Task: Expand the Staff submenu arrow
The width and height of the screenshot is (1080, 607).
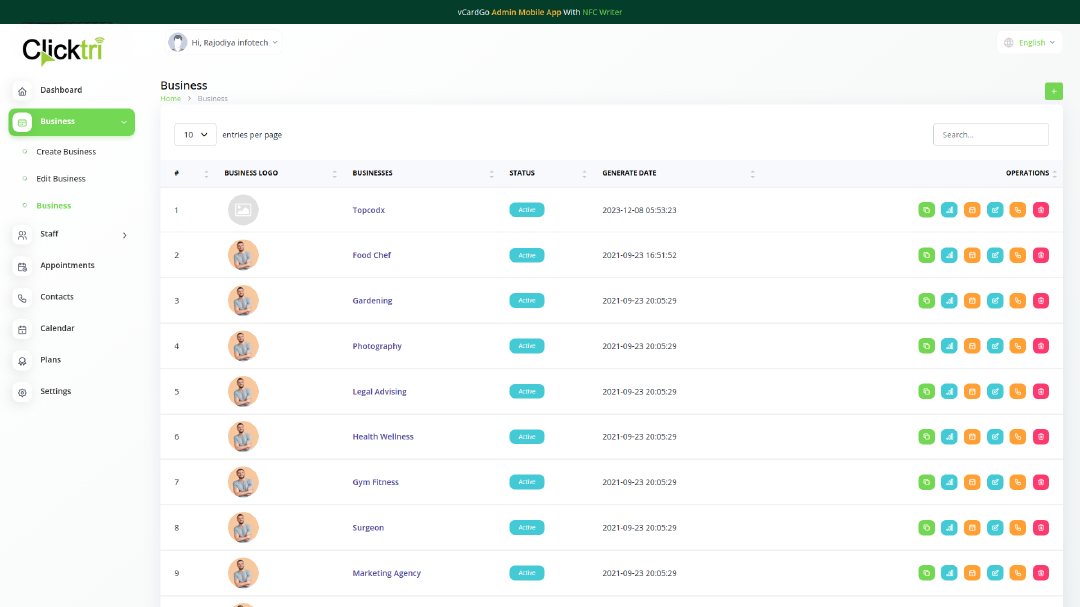Action: [124, 235]
